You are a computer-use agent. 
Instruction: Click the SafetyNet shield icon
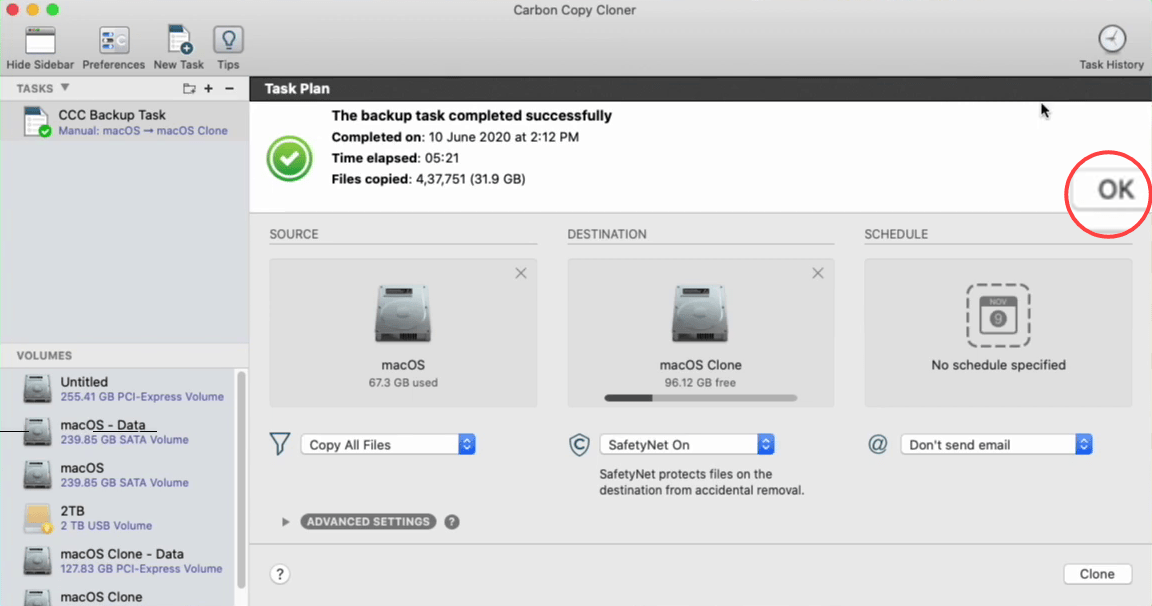click(579, 444)
